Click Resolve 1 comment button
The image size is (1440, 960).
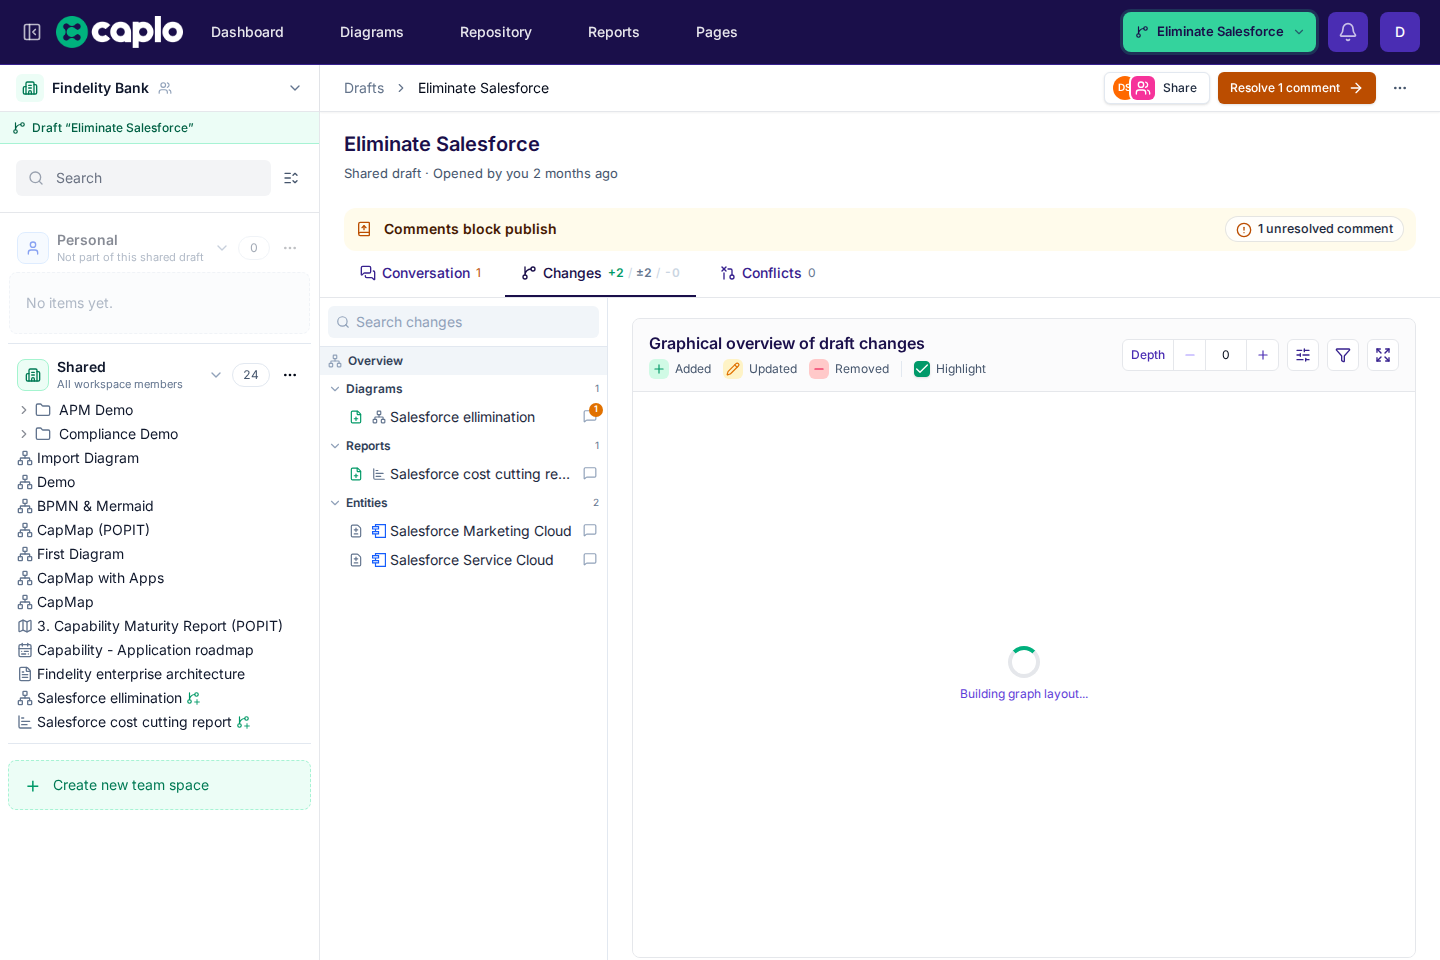(1297, 88)
